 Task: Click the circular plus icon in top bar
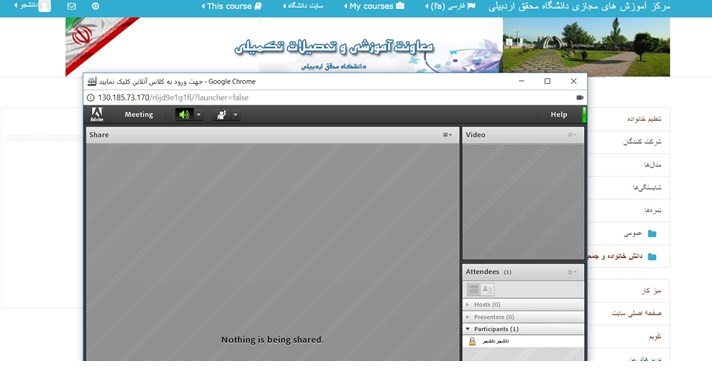coord(95,6)
